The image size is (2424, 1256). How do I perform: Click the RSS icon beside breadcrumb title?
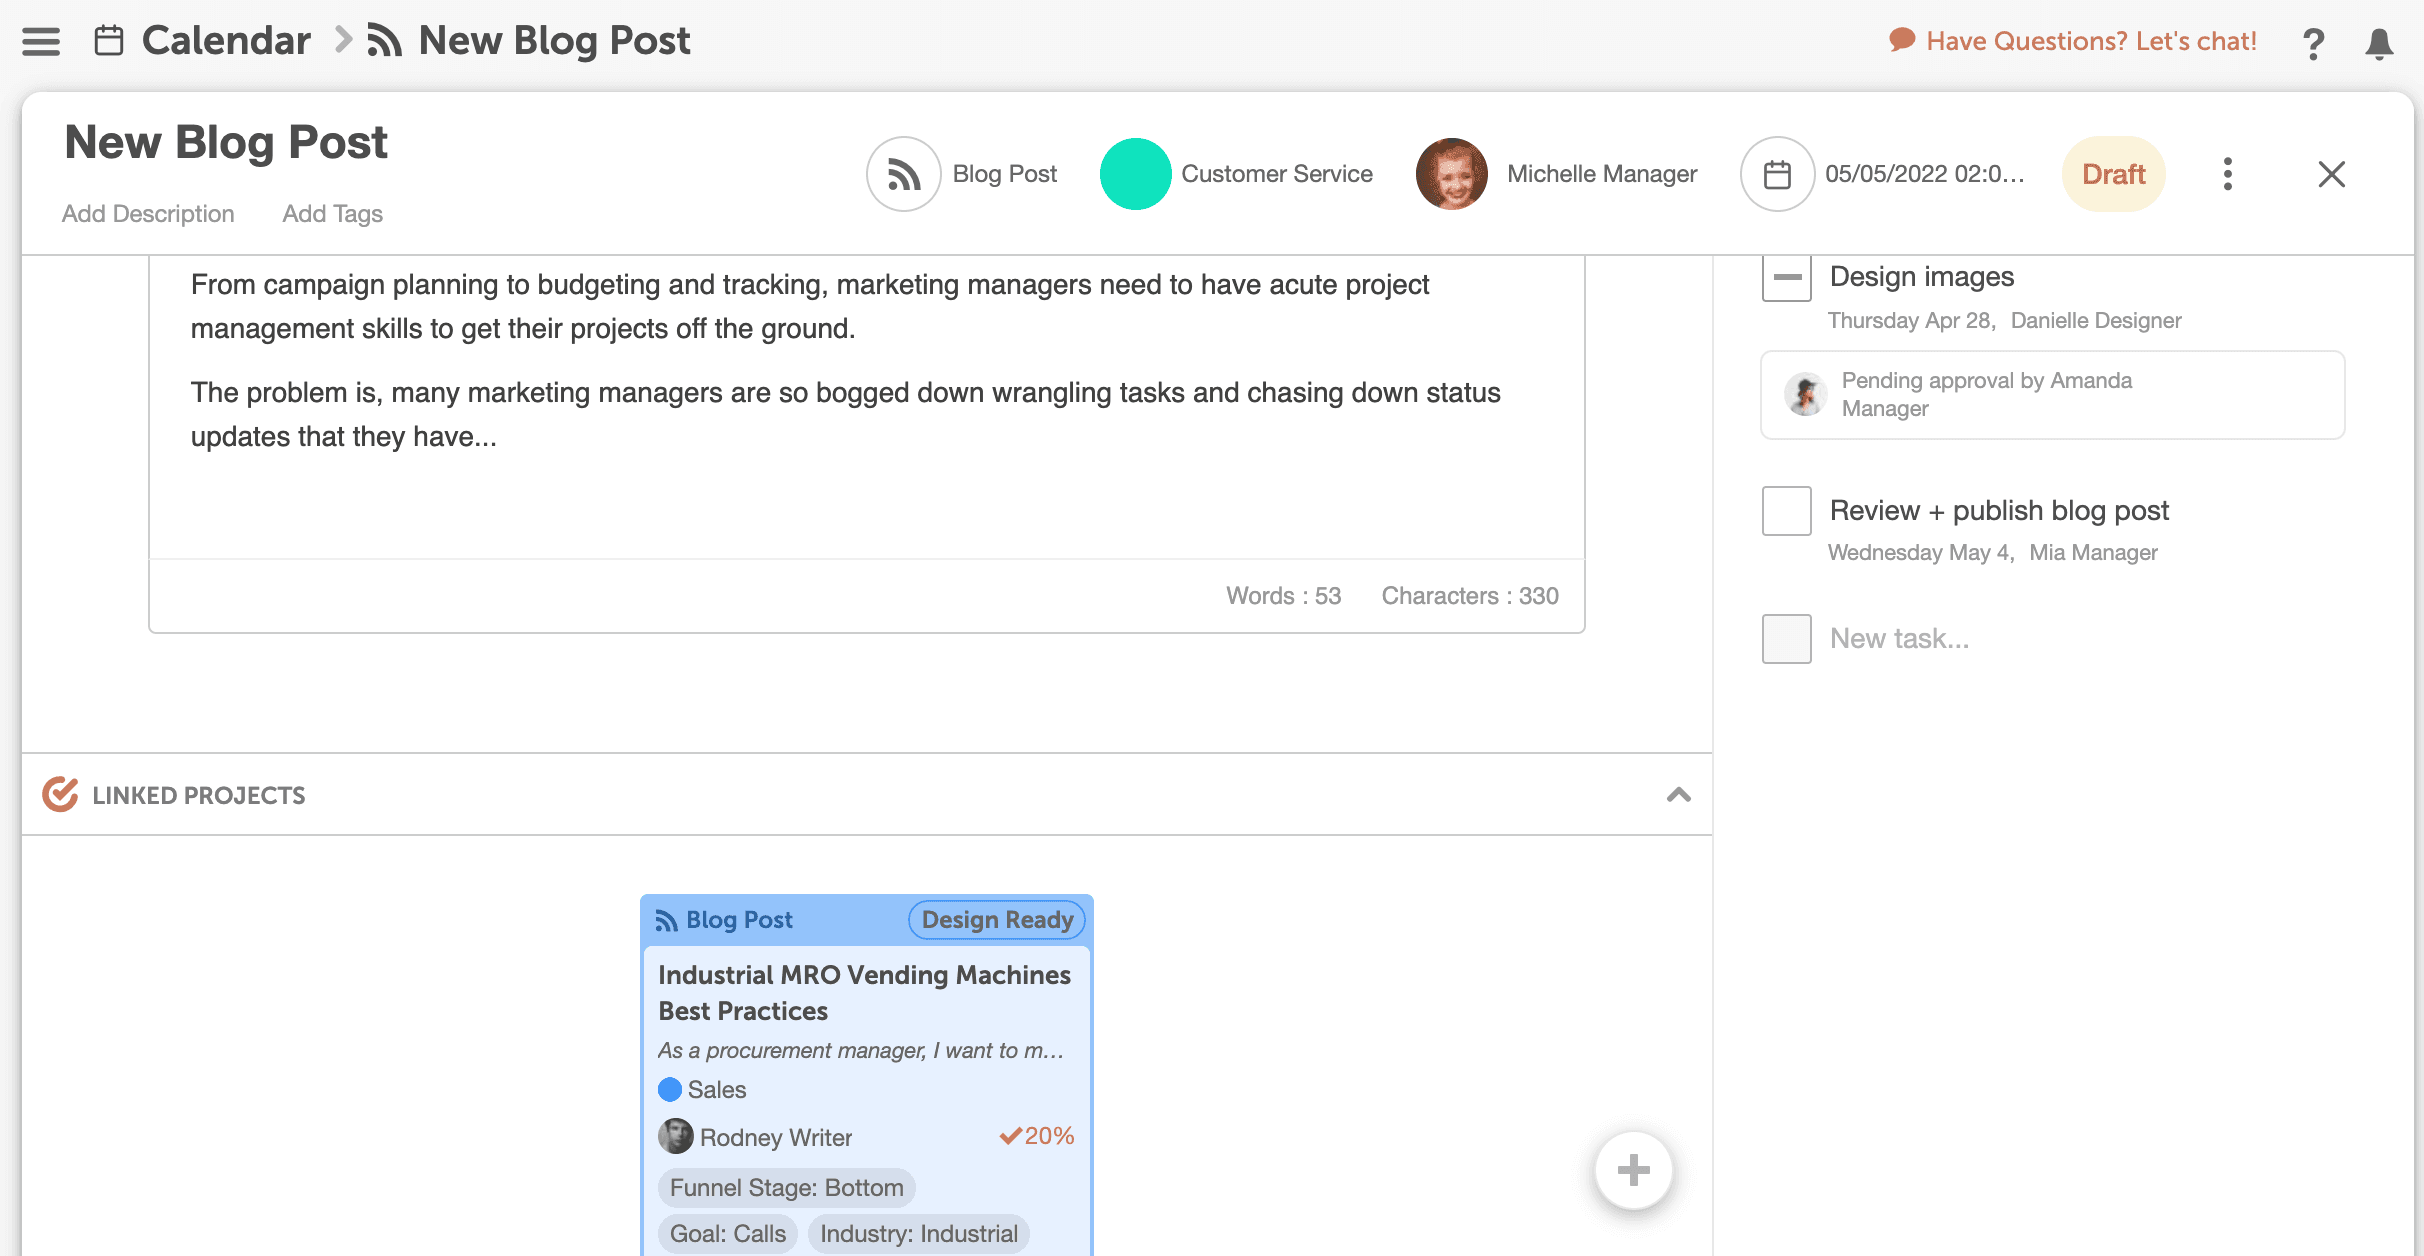385,41
